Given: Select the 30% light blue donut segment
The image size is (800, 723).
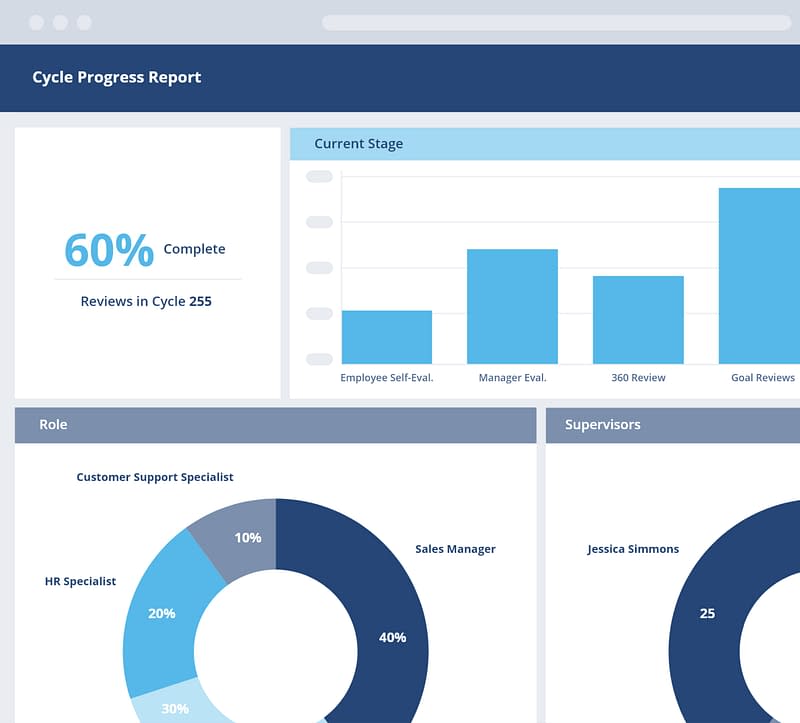Looking at the screenshot, I should tap(176, 705).
